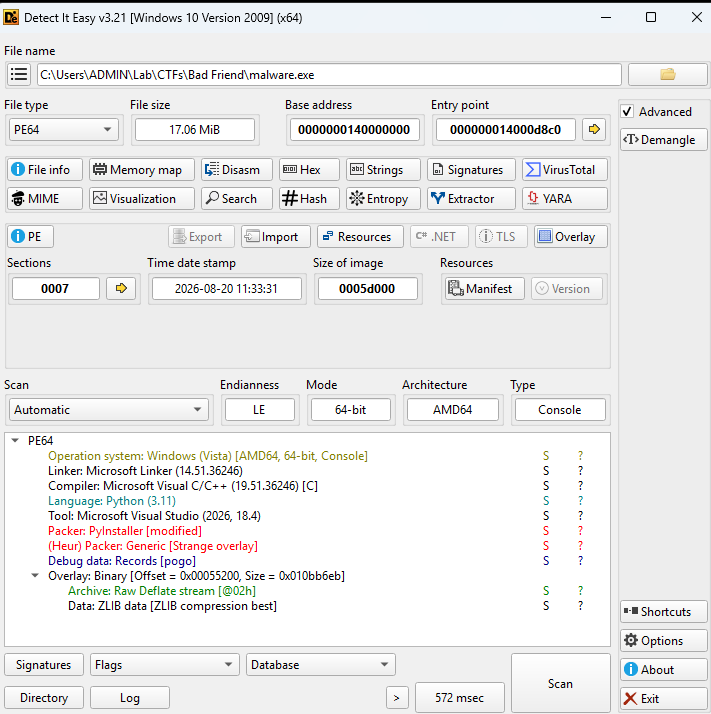The width and height of the screenshot is (711, 714).
Task: Click the file name path field
Action: (329, 75)
